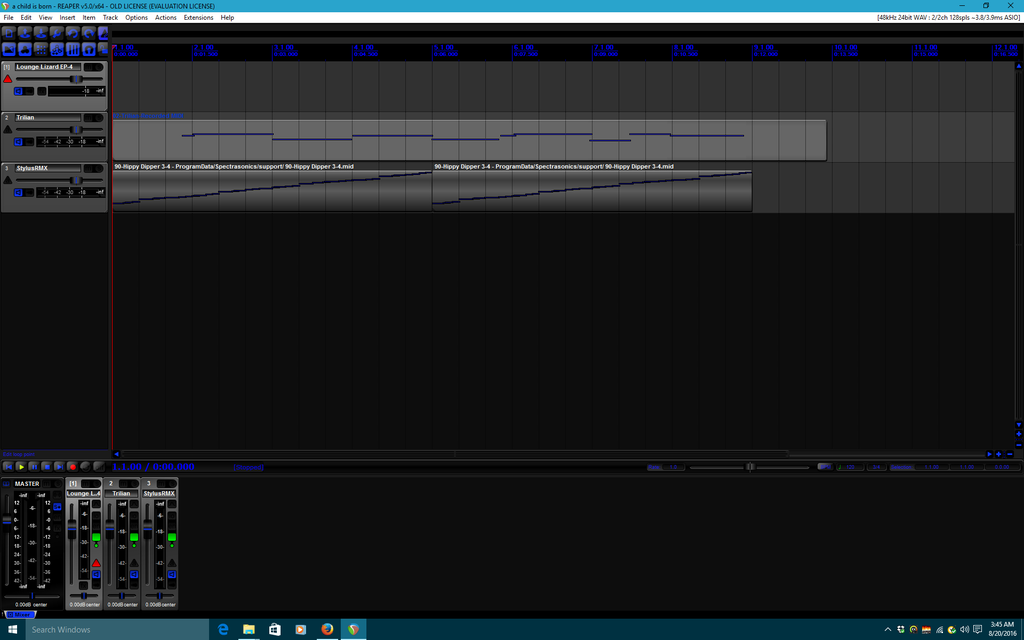The height and width of the screenshot is (640, 1024).
Task: Click the New Project toolbar icon
Action: tap(9, 33)
